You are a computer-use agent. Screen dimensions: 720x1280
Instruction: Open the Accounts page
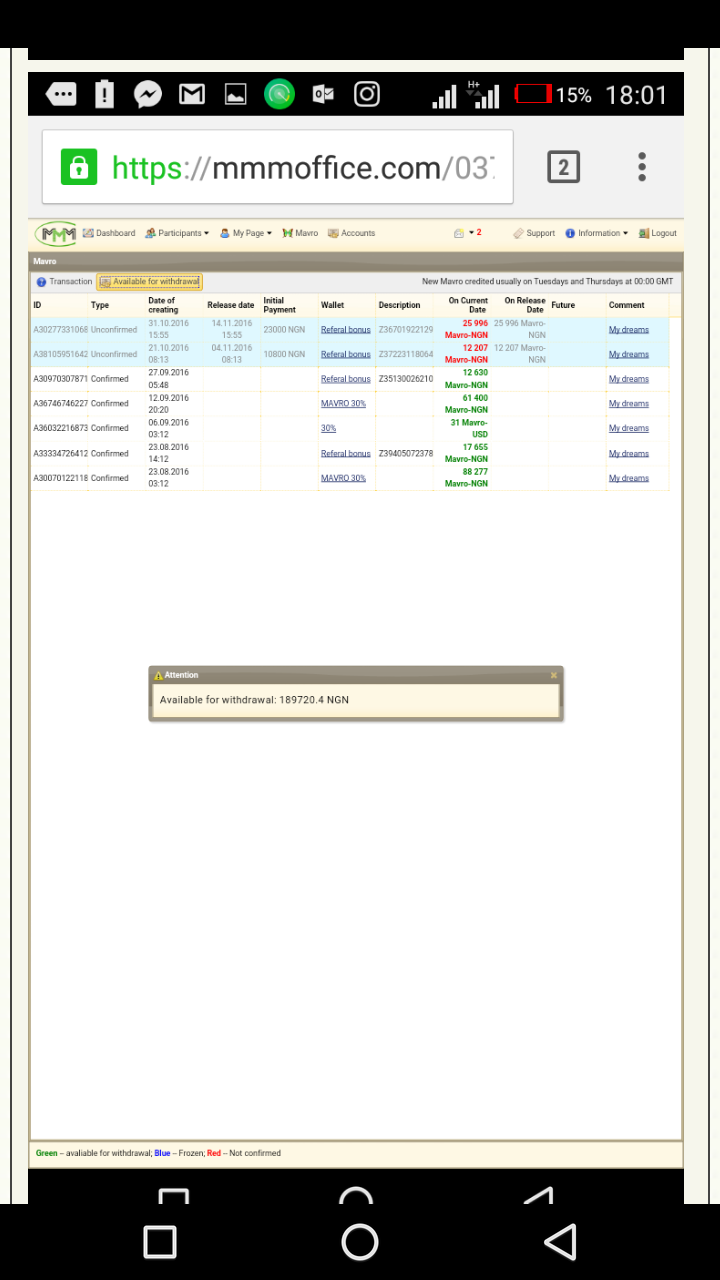coord(351,233)
